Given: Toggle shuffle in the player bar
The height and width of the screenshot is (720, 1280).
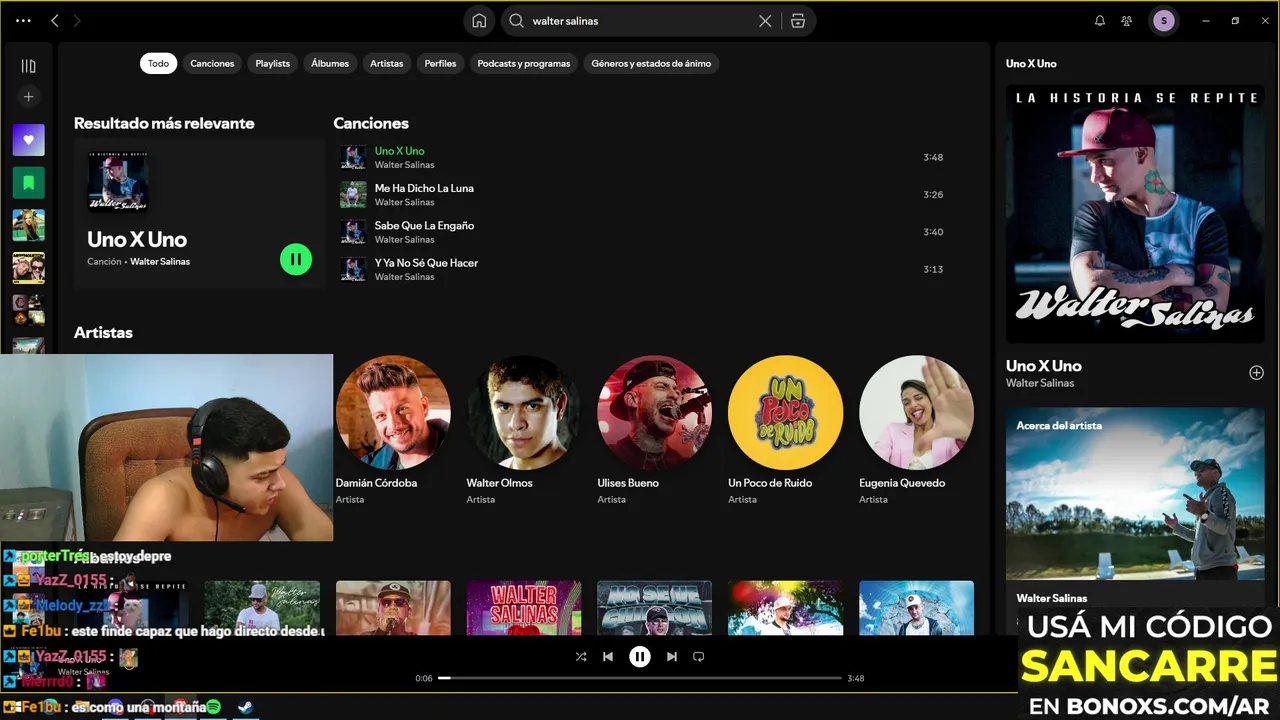Looking at the screenshot, I should point(581,657).
